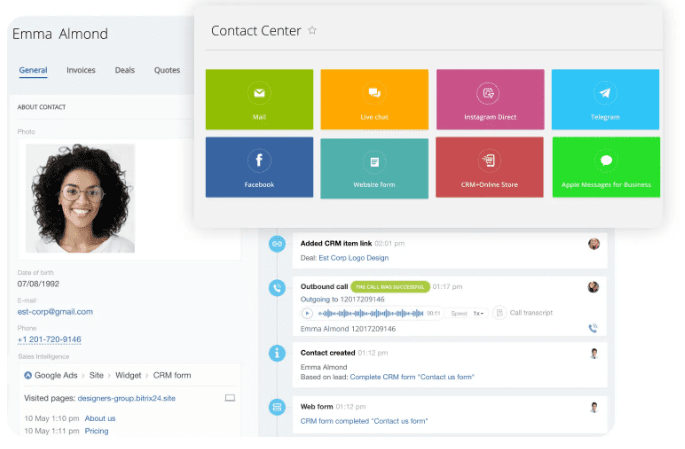Viewport: 685px width, 449px height.
Task: Click the "Contact created" entry title
Action: click(328, 353)
